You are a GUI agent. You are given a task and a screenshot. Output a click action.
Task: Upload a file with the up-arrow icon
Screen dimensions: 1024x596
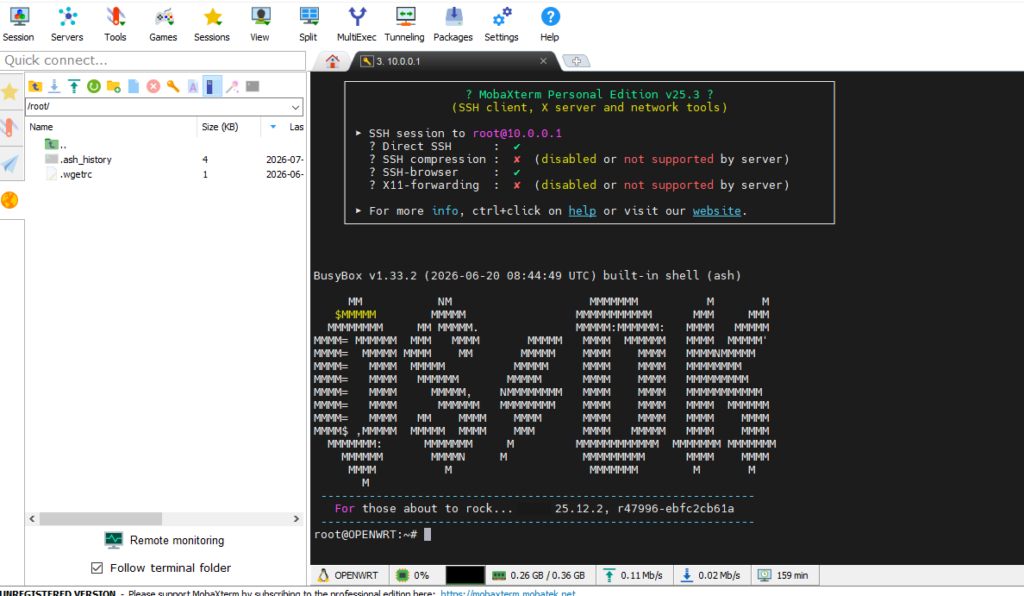tap(74, 86)
